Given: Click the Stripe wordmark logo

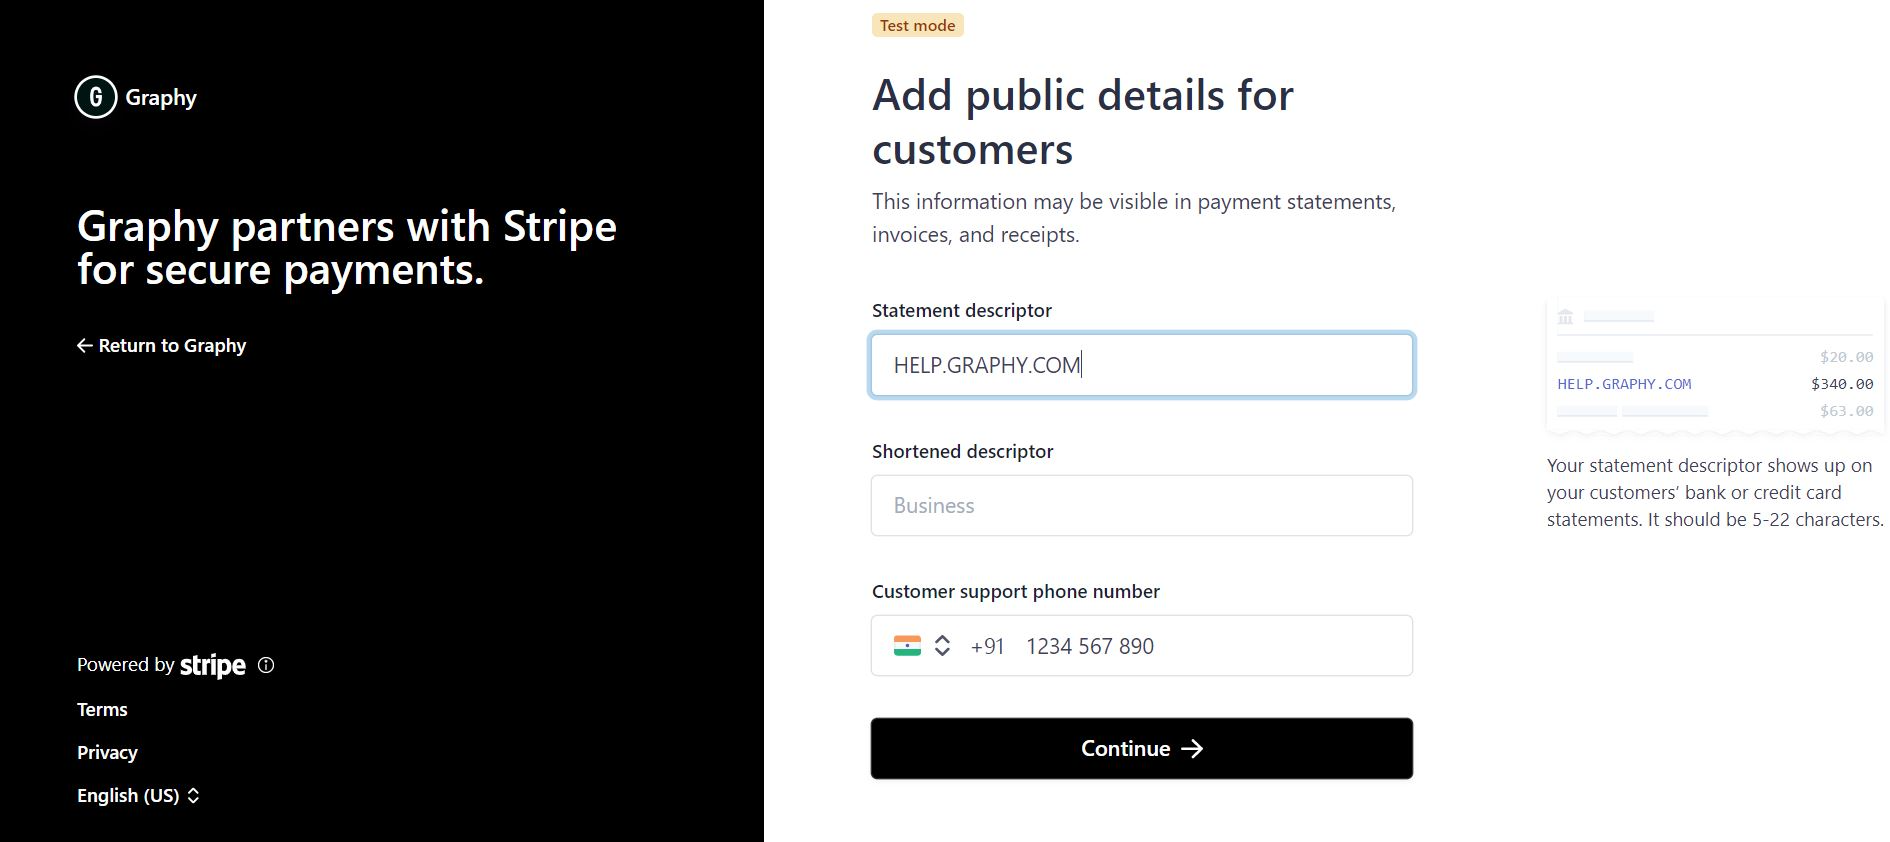Looking at the screenshot, I should pos(213,665).
